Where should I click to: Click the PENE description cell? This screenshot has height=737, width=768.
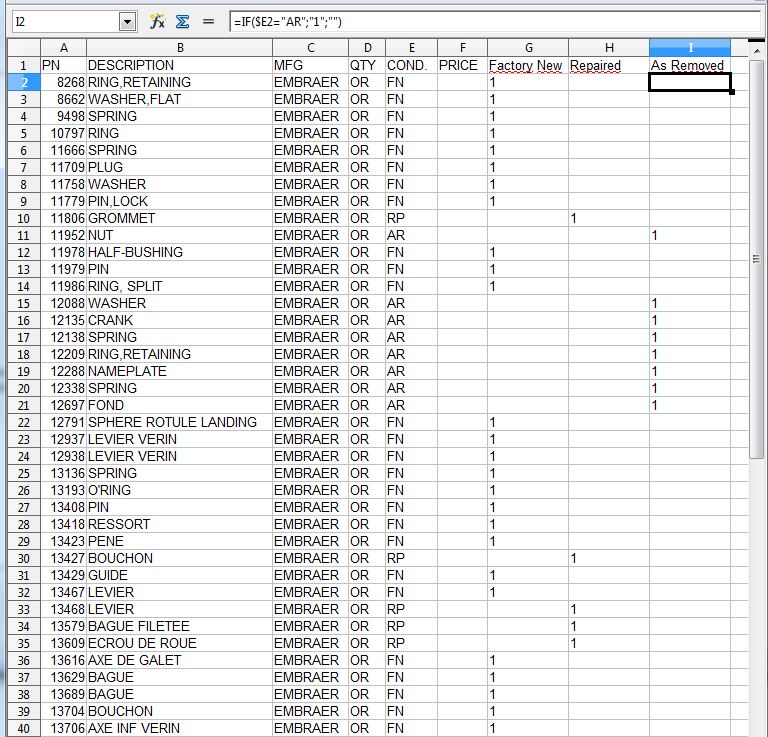(179, 541)
